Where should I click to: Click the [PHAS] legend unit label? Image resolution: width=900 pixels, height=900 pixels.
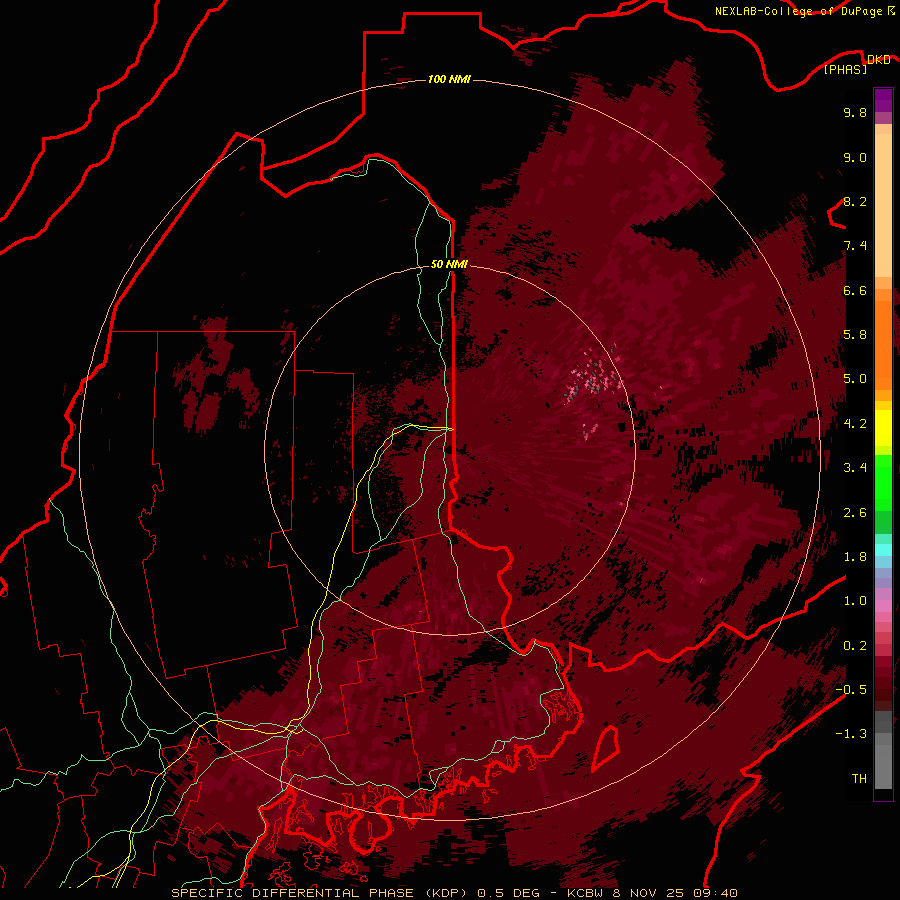click(845, 70)
